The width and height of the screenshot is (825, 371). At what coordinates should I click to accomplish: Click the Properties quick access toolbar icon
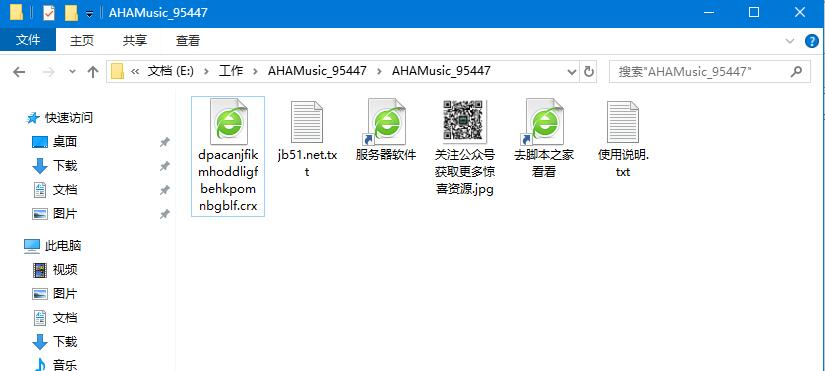click(x=48, y=13)
